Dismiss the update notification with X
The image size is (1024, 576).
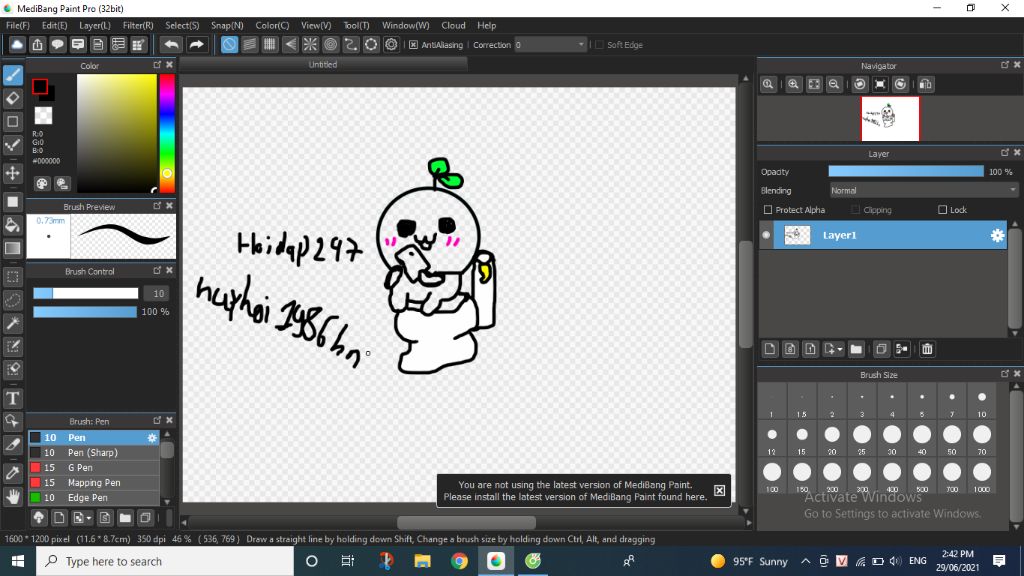tap(719, 490)
